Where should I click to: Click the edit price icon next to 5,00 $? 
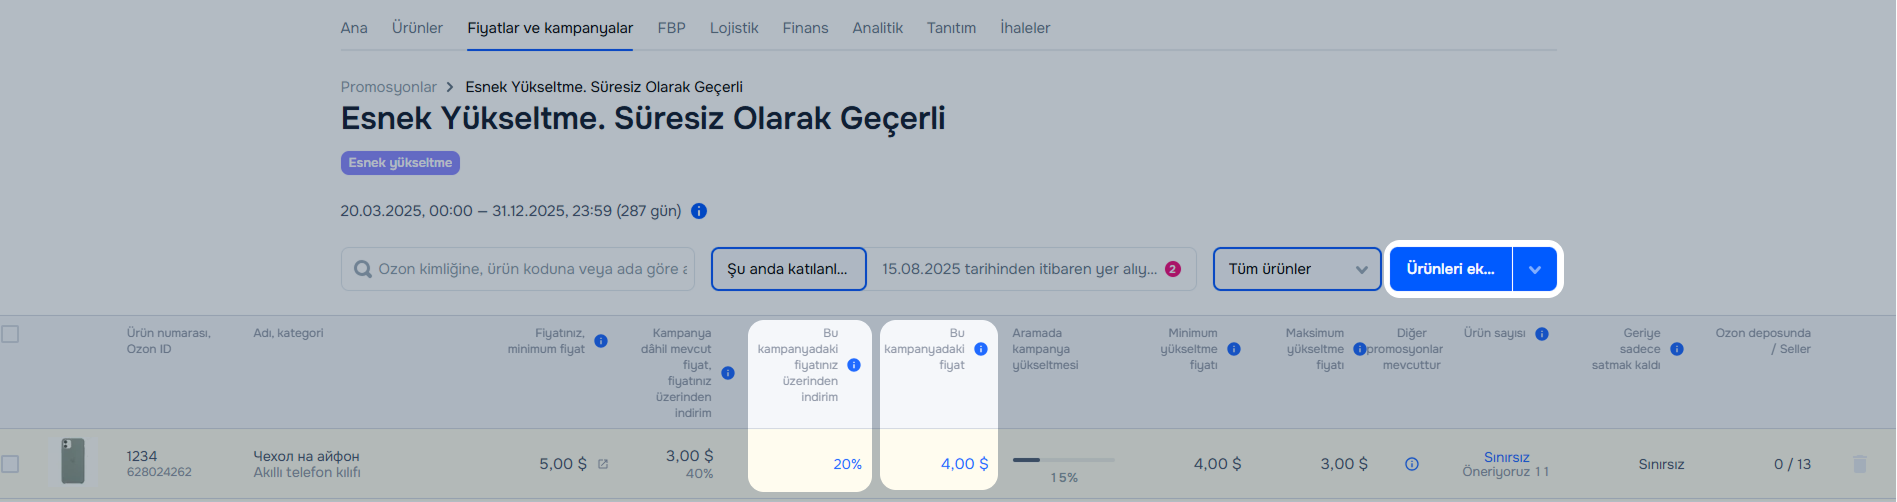pos(603,464)
